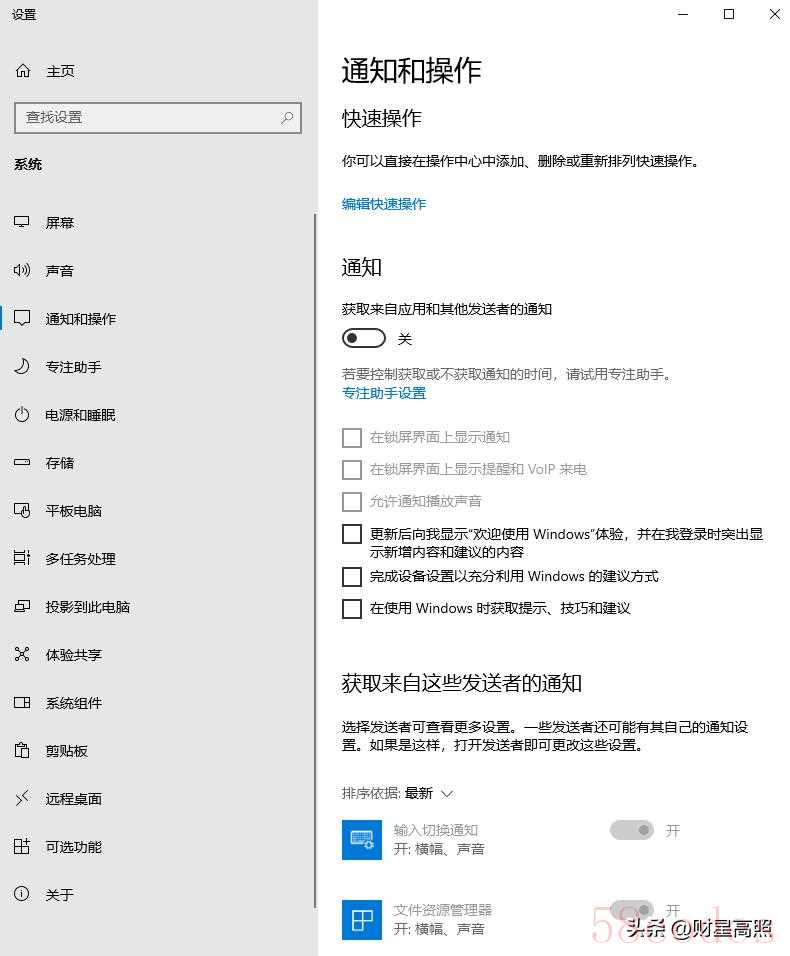Viewport: 790px width, 956px height.
Task: Click the 输入切换通知 app icon
Action: [x=361, y=840]
